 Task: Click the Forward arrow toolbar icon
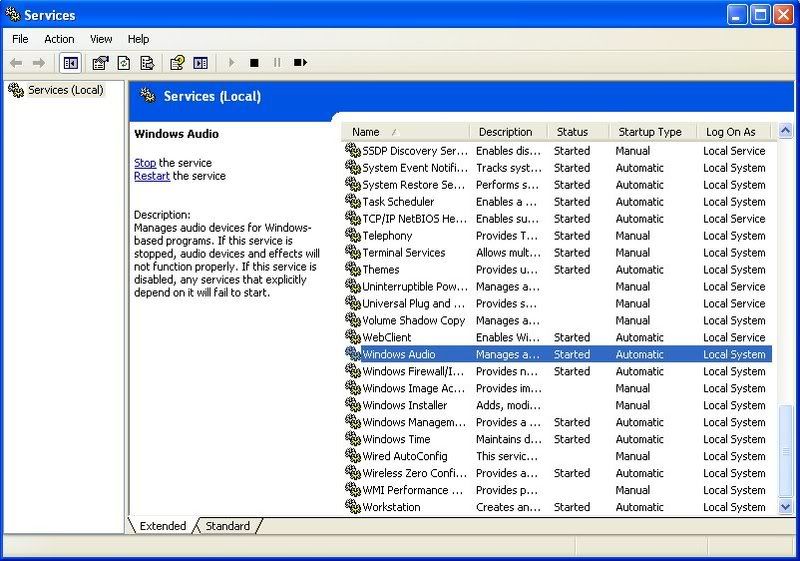click(39, 63)
